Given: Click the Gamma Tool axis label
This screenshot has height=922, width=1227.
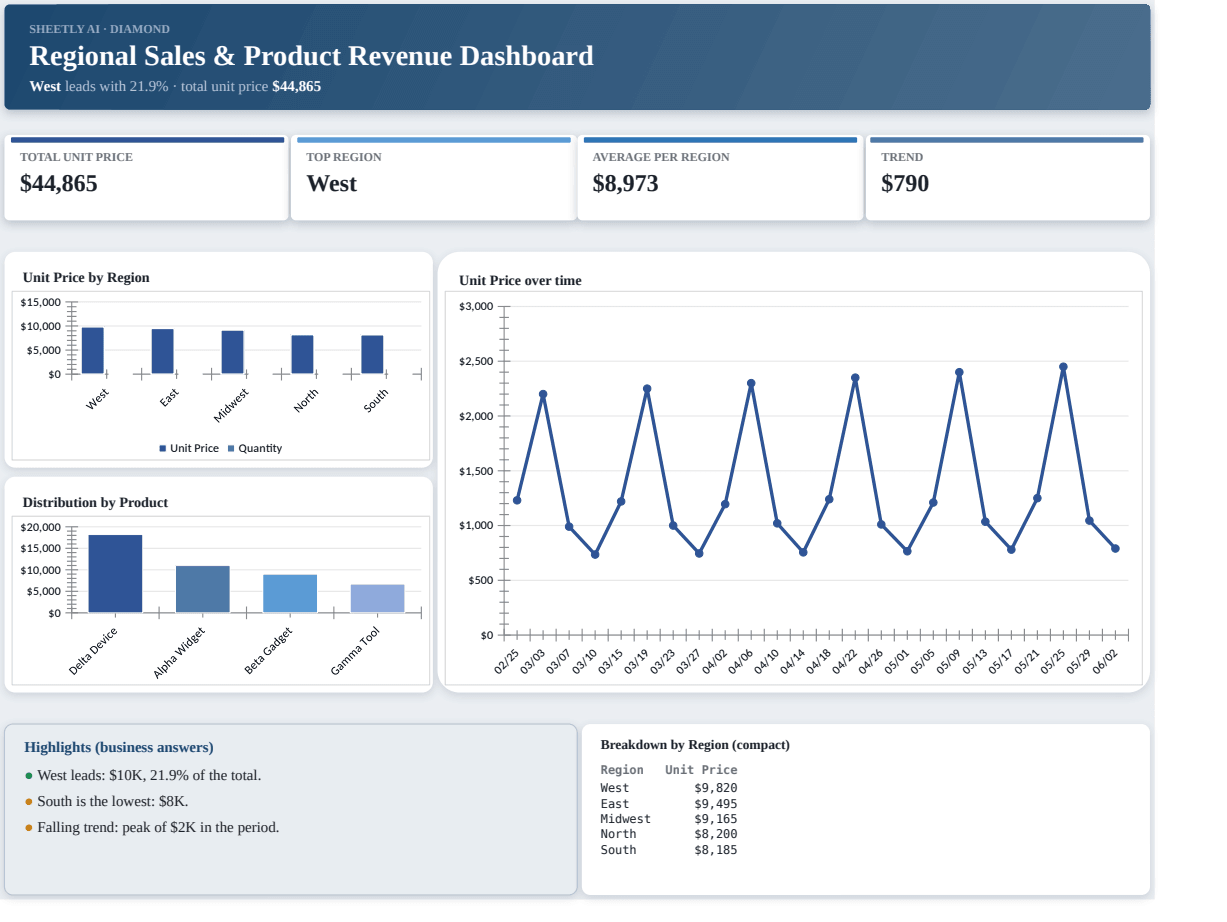Looking at the screenshot, I should pyautogui.click(x=356, y=650).
